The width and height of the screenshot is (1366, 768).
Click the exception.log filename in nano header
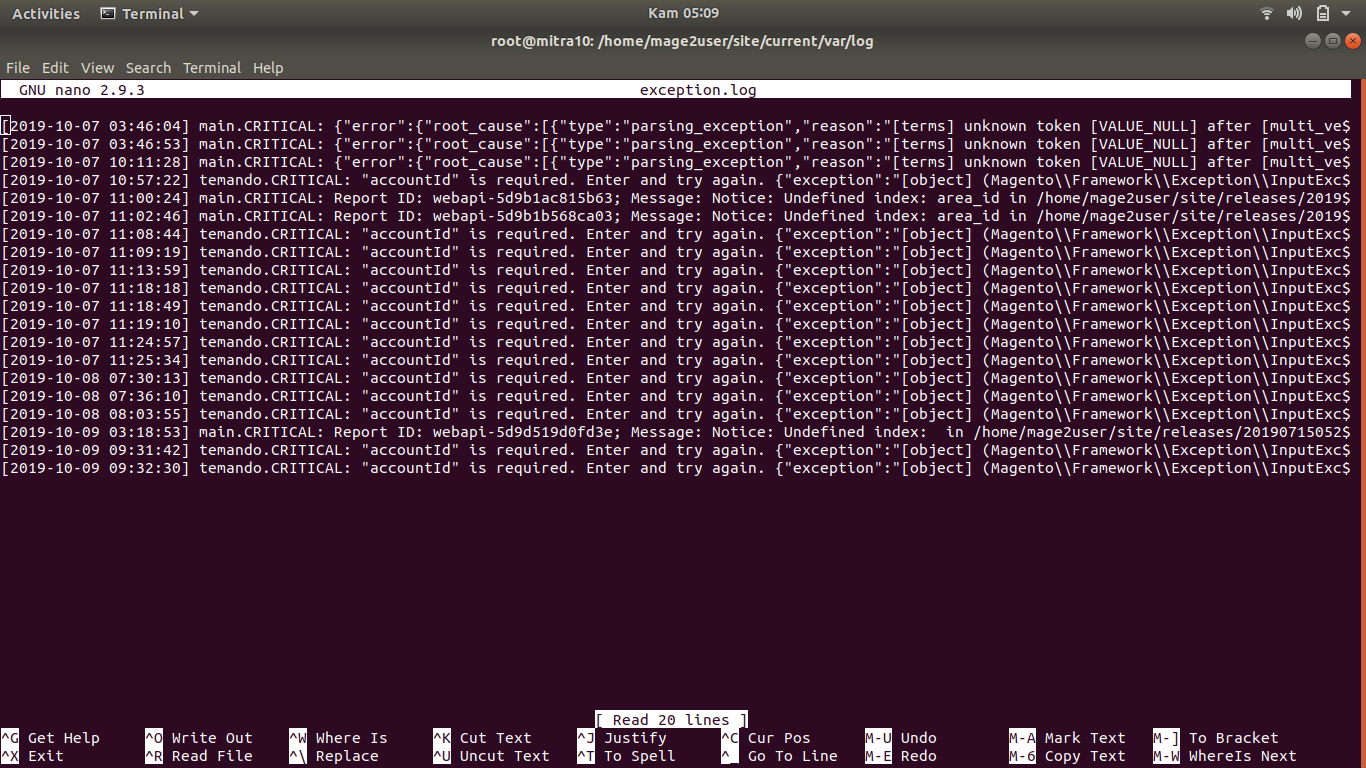point(698,90)
